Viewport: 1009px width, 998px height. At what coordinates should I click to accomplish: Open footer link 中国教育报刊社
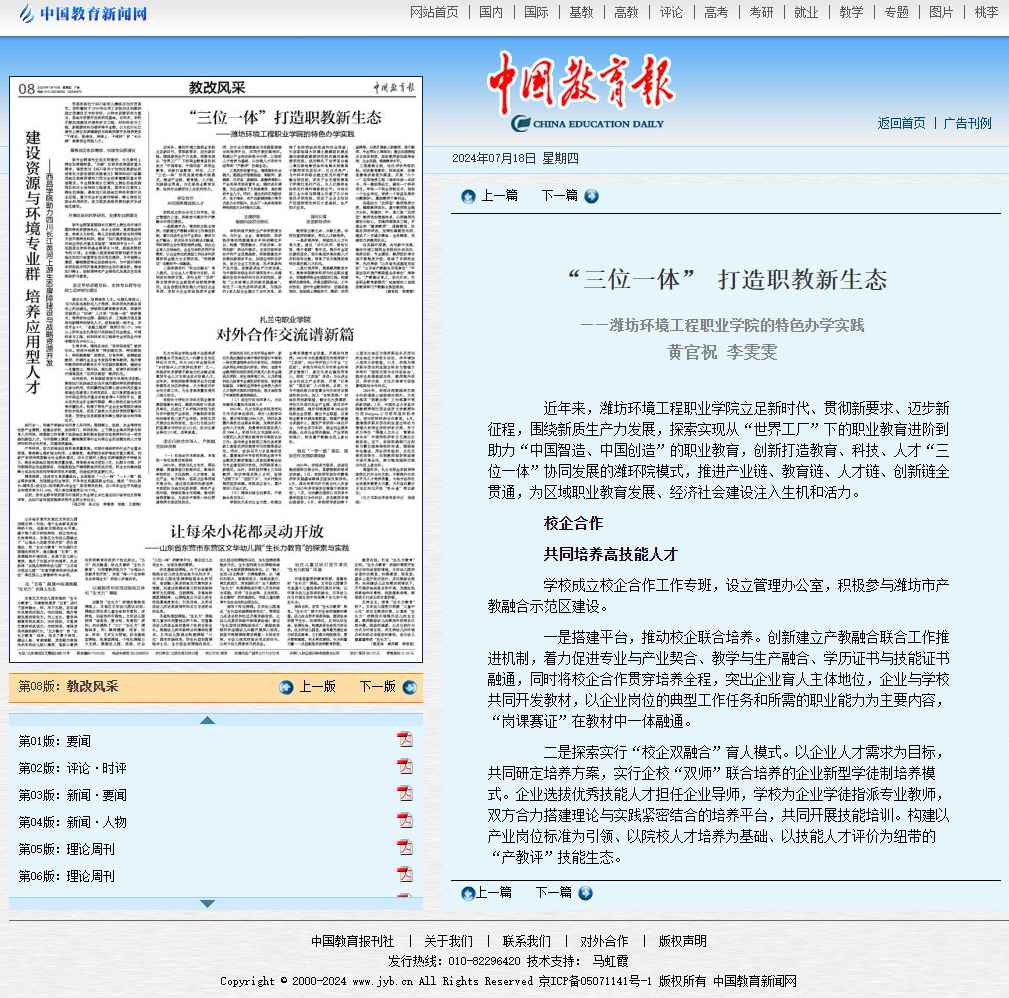point(353,941)
